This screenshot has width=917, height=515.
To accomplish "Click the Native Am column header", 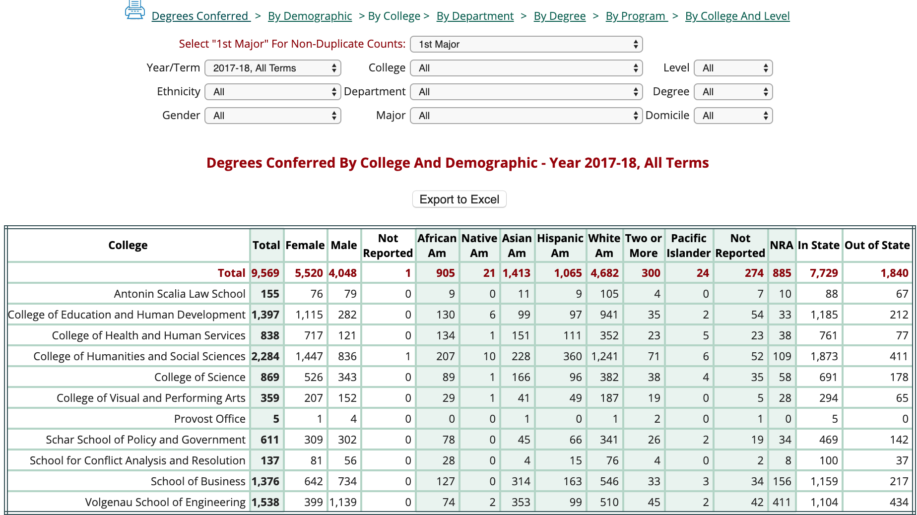I will [479, 246].
